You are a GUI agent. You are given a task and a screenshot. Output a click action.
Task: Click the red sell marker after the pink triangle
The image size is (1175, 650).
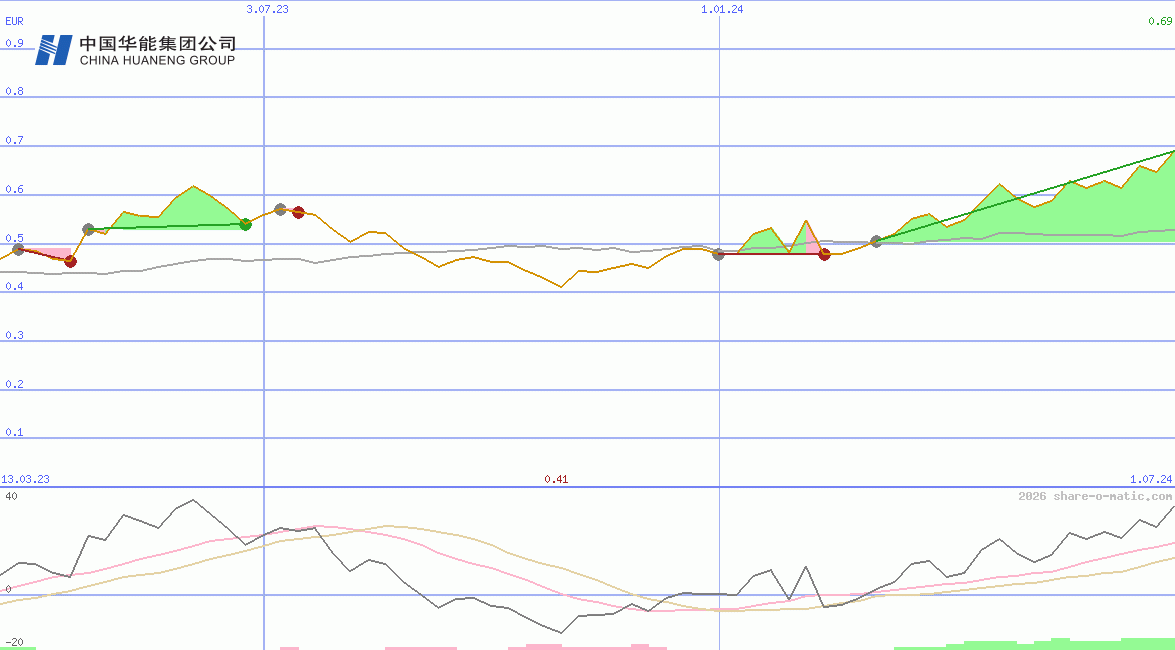click(823, 254)
